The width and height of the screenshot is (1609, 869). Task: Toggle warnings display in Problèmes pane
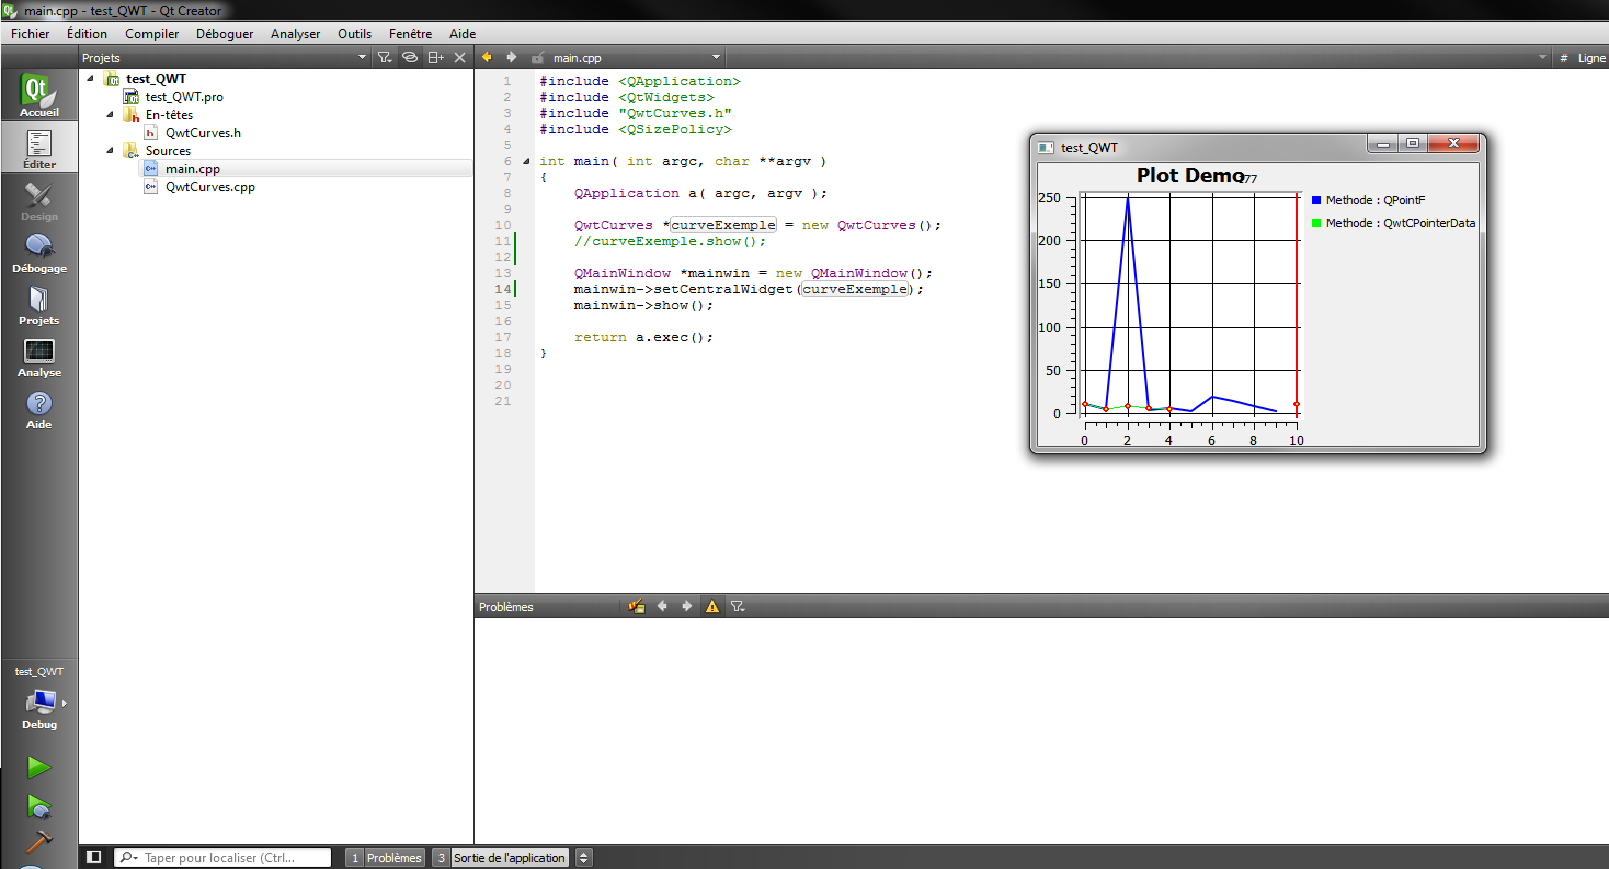[x=712, y=606]
